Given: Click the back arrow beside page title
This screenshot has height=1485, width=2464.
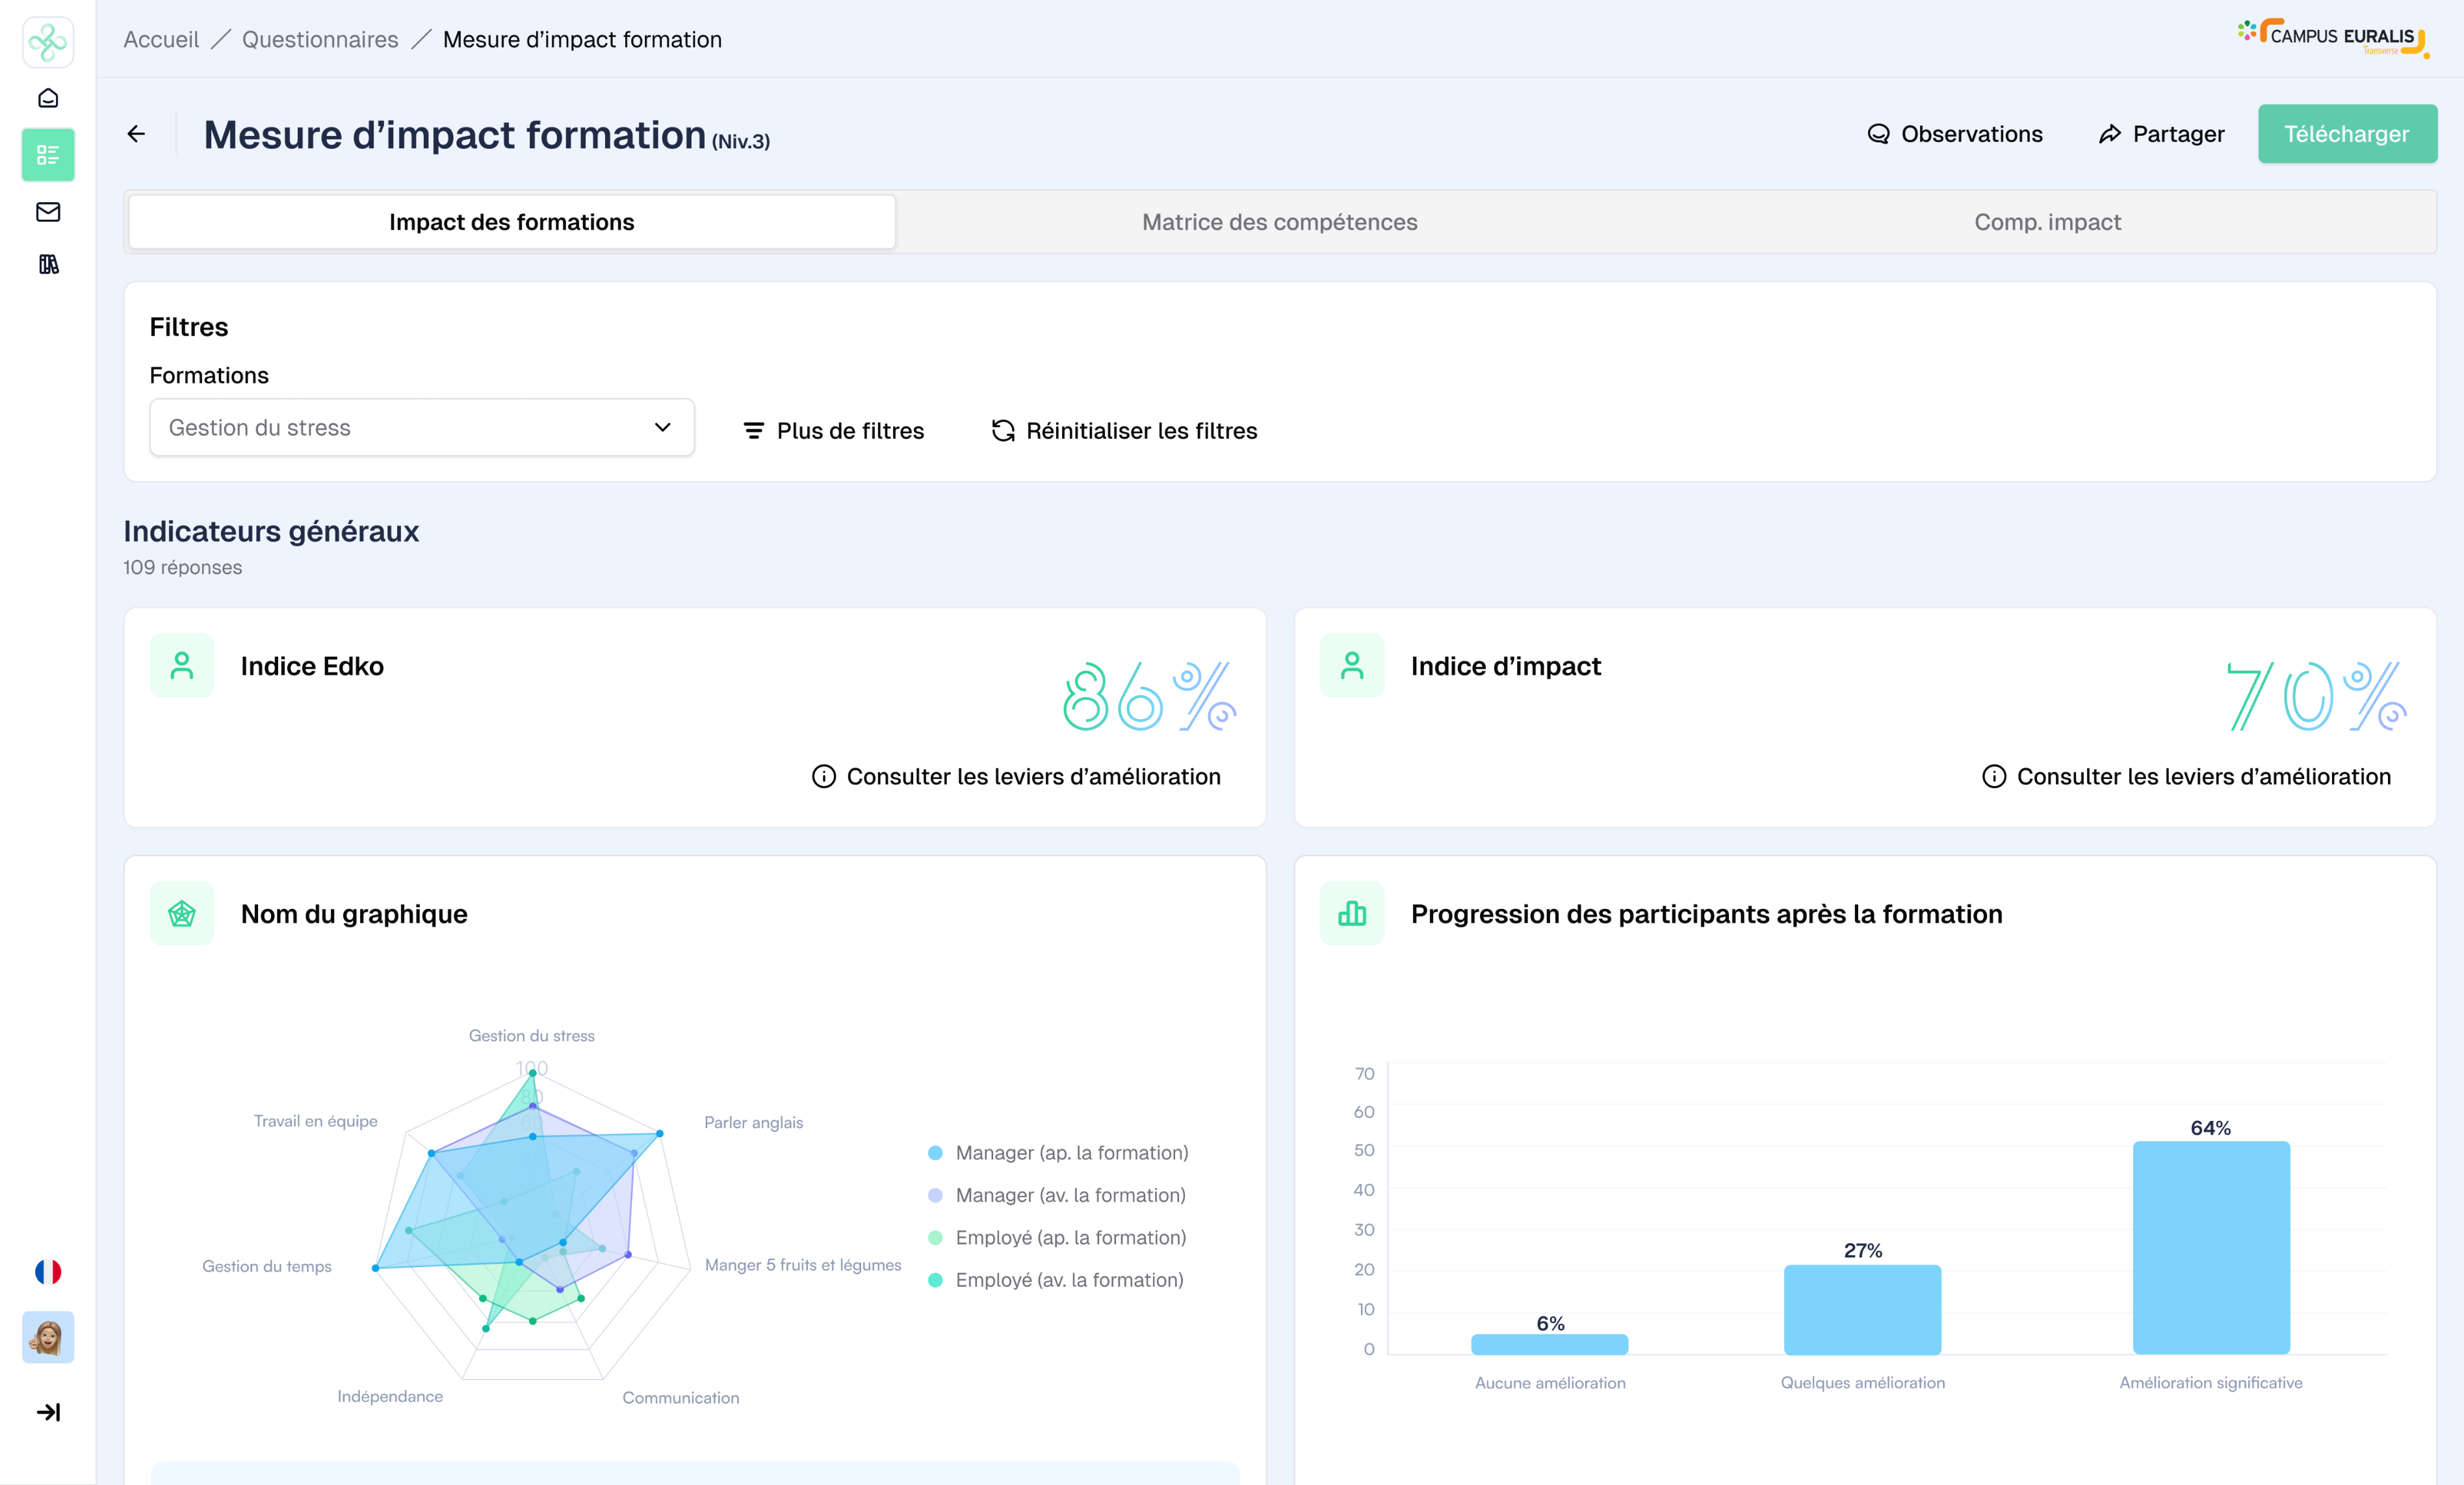Looking at the screenshot, I should click(x=137, y=134).
